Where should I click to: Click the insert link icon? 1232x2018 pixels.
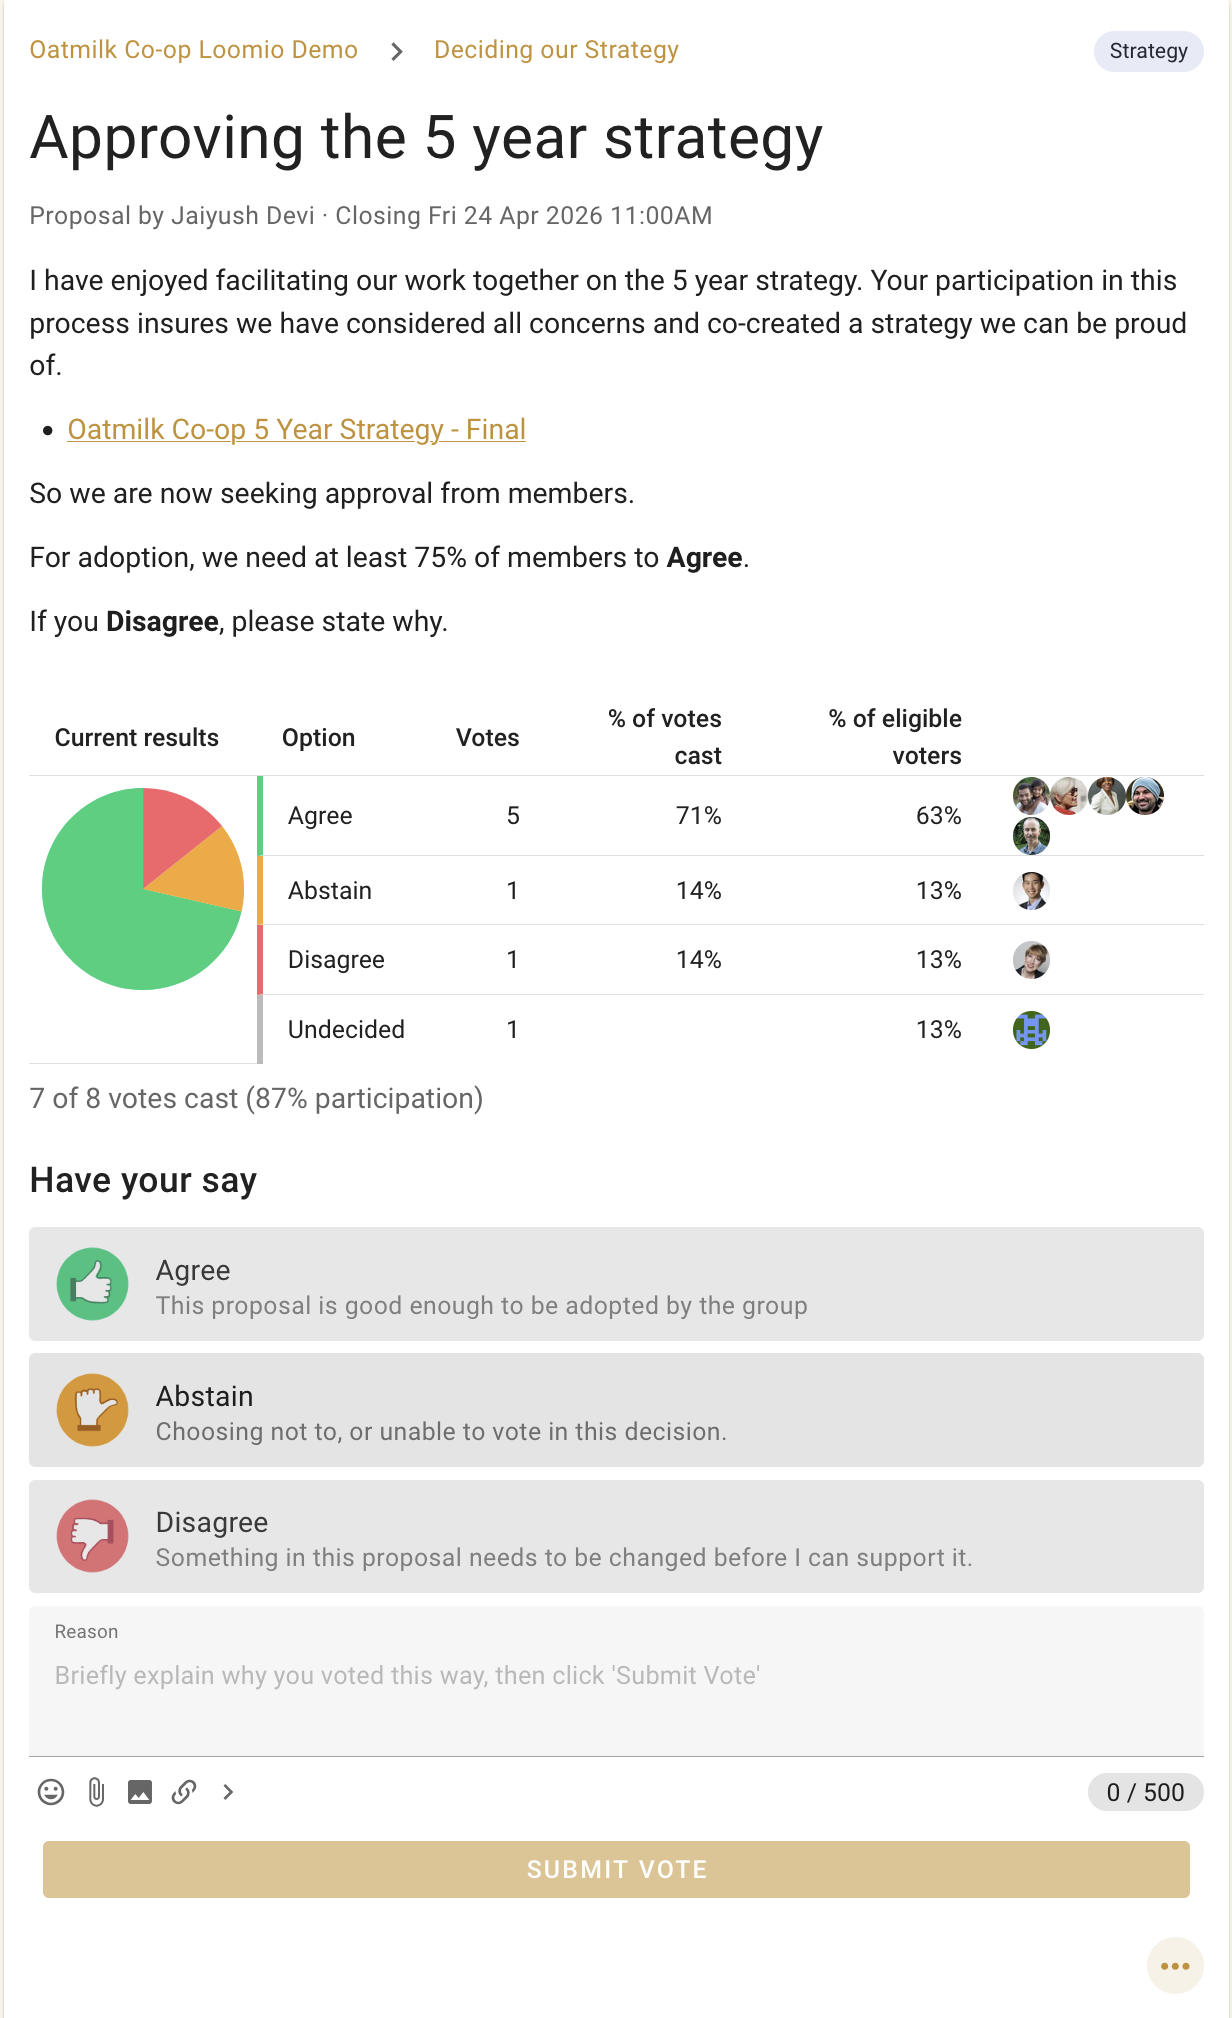pyautogui.click(x=184, y=1792)
